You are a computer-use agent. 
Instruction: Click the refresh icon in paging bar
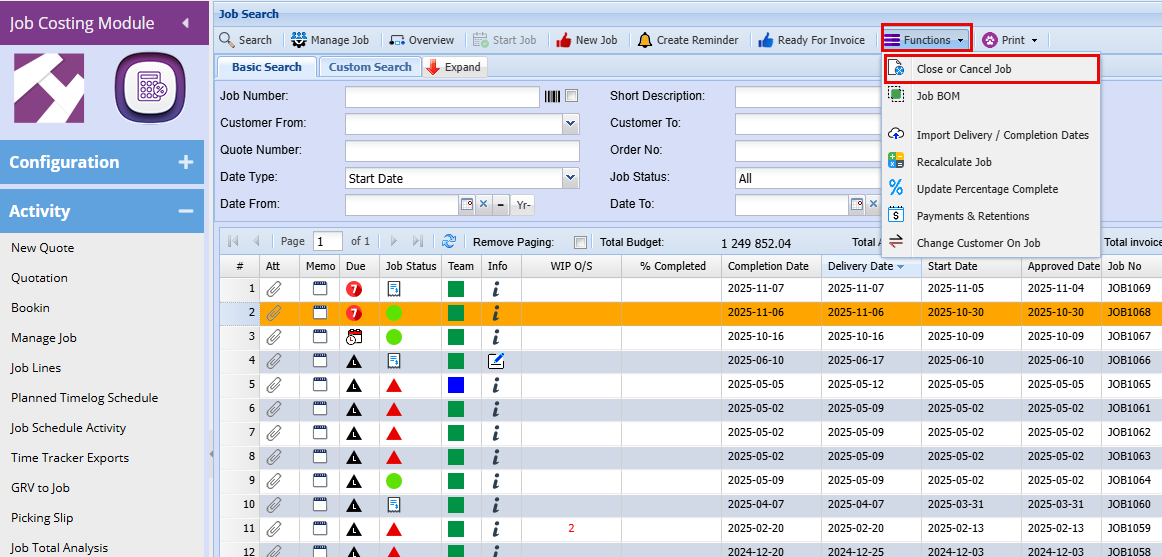point(449,241)
